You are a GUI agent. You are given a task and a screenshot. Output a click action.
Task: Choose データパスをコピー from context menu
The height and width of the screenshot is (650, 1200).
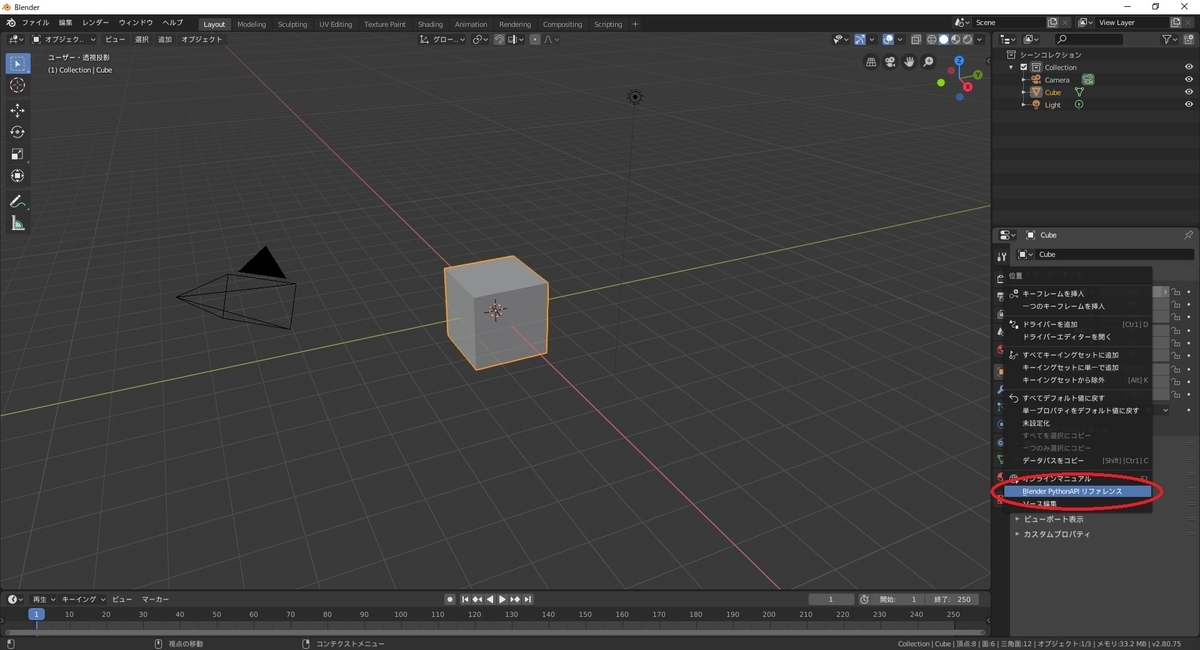1079,460
